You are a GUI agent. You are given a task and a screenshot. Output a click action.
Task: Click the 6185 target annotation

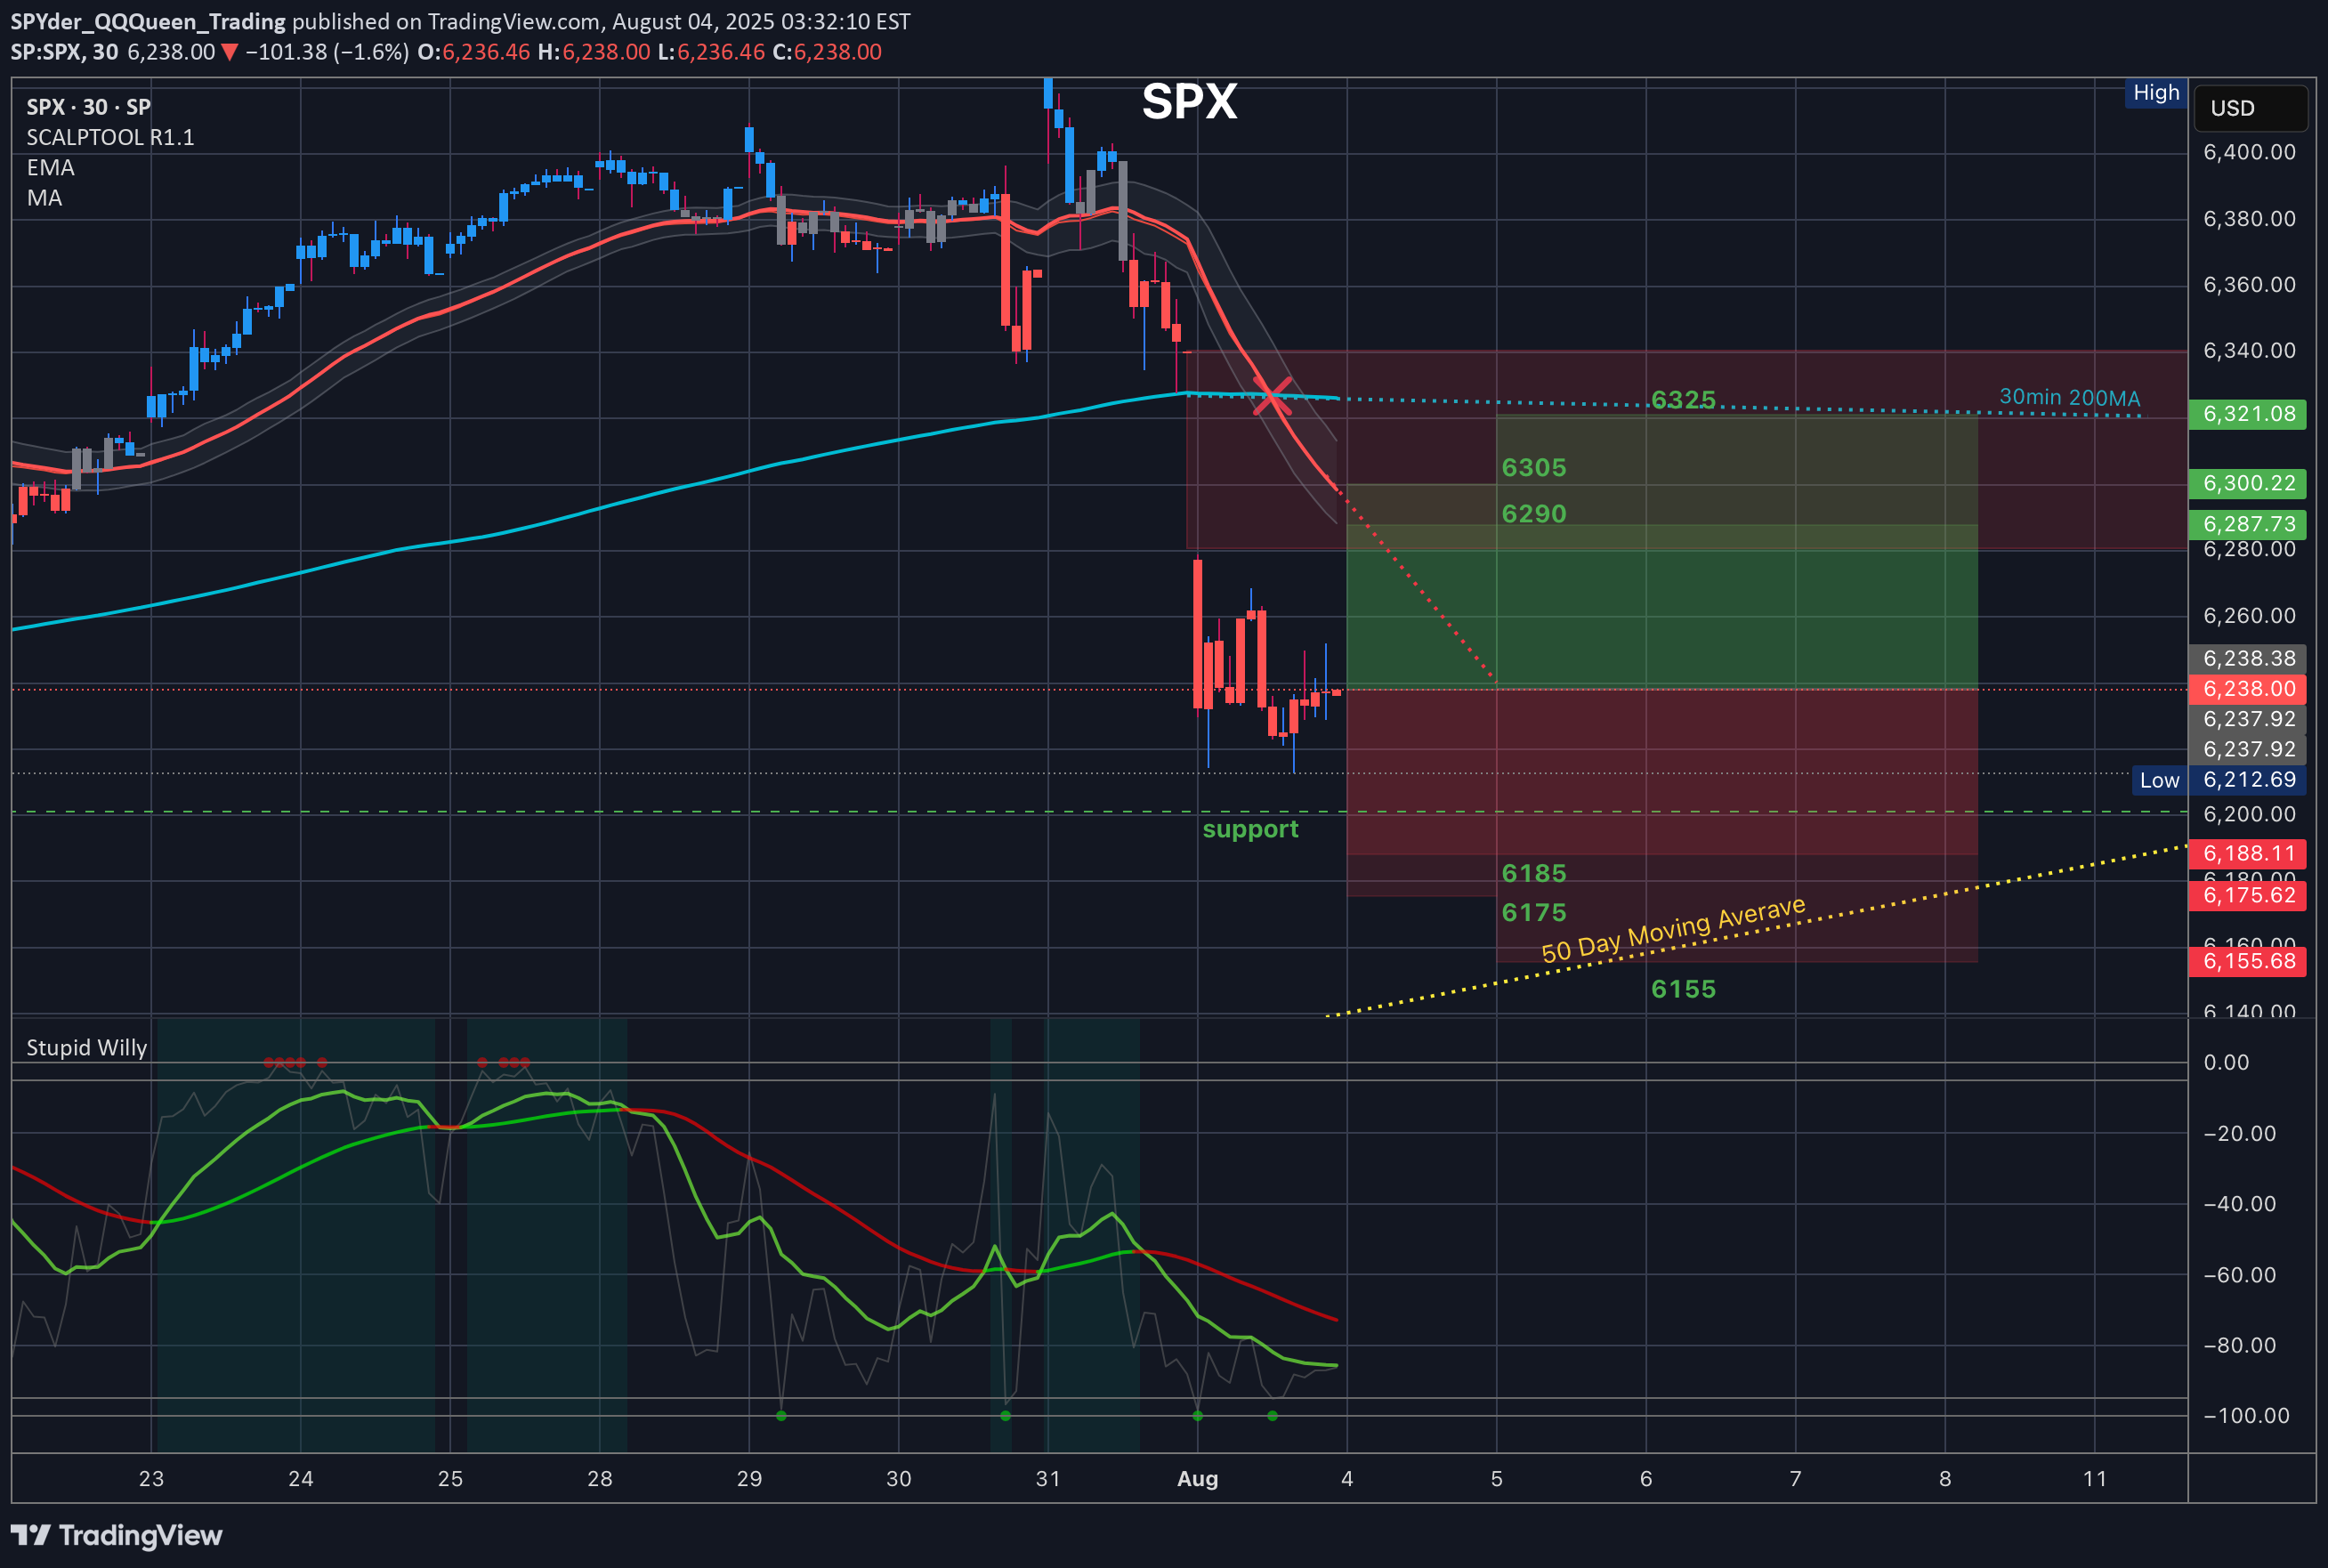tap(1534, 873)
